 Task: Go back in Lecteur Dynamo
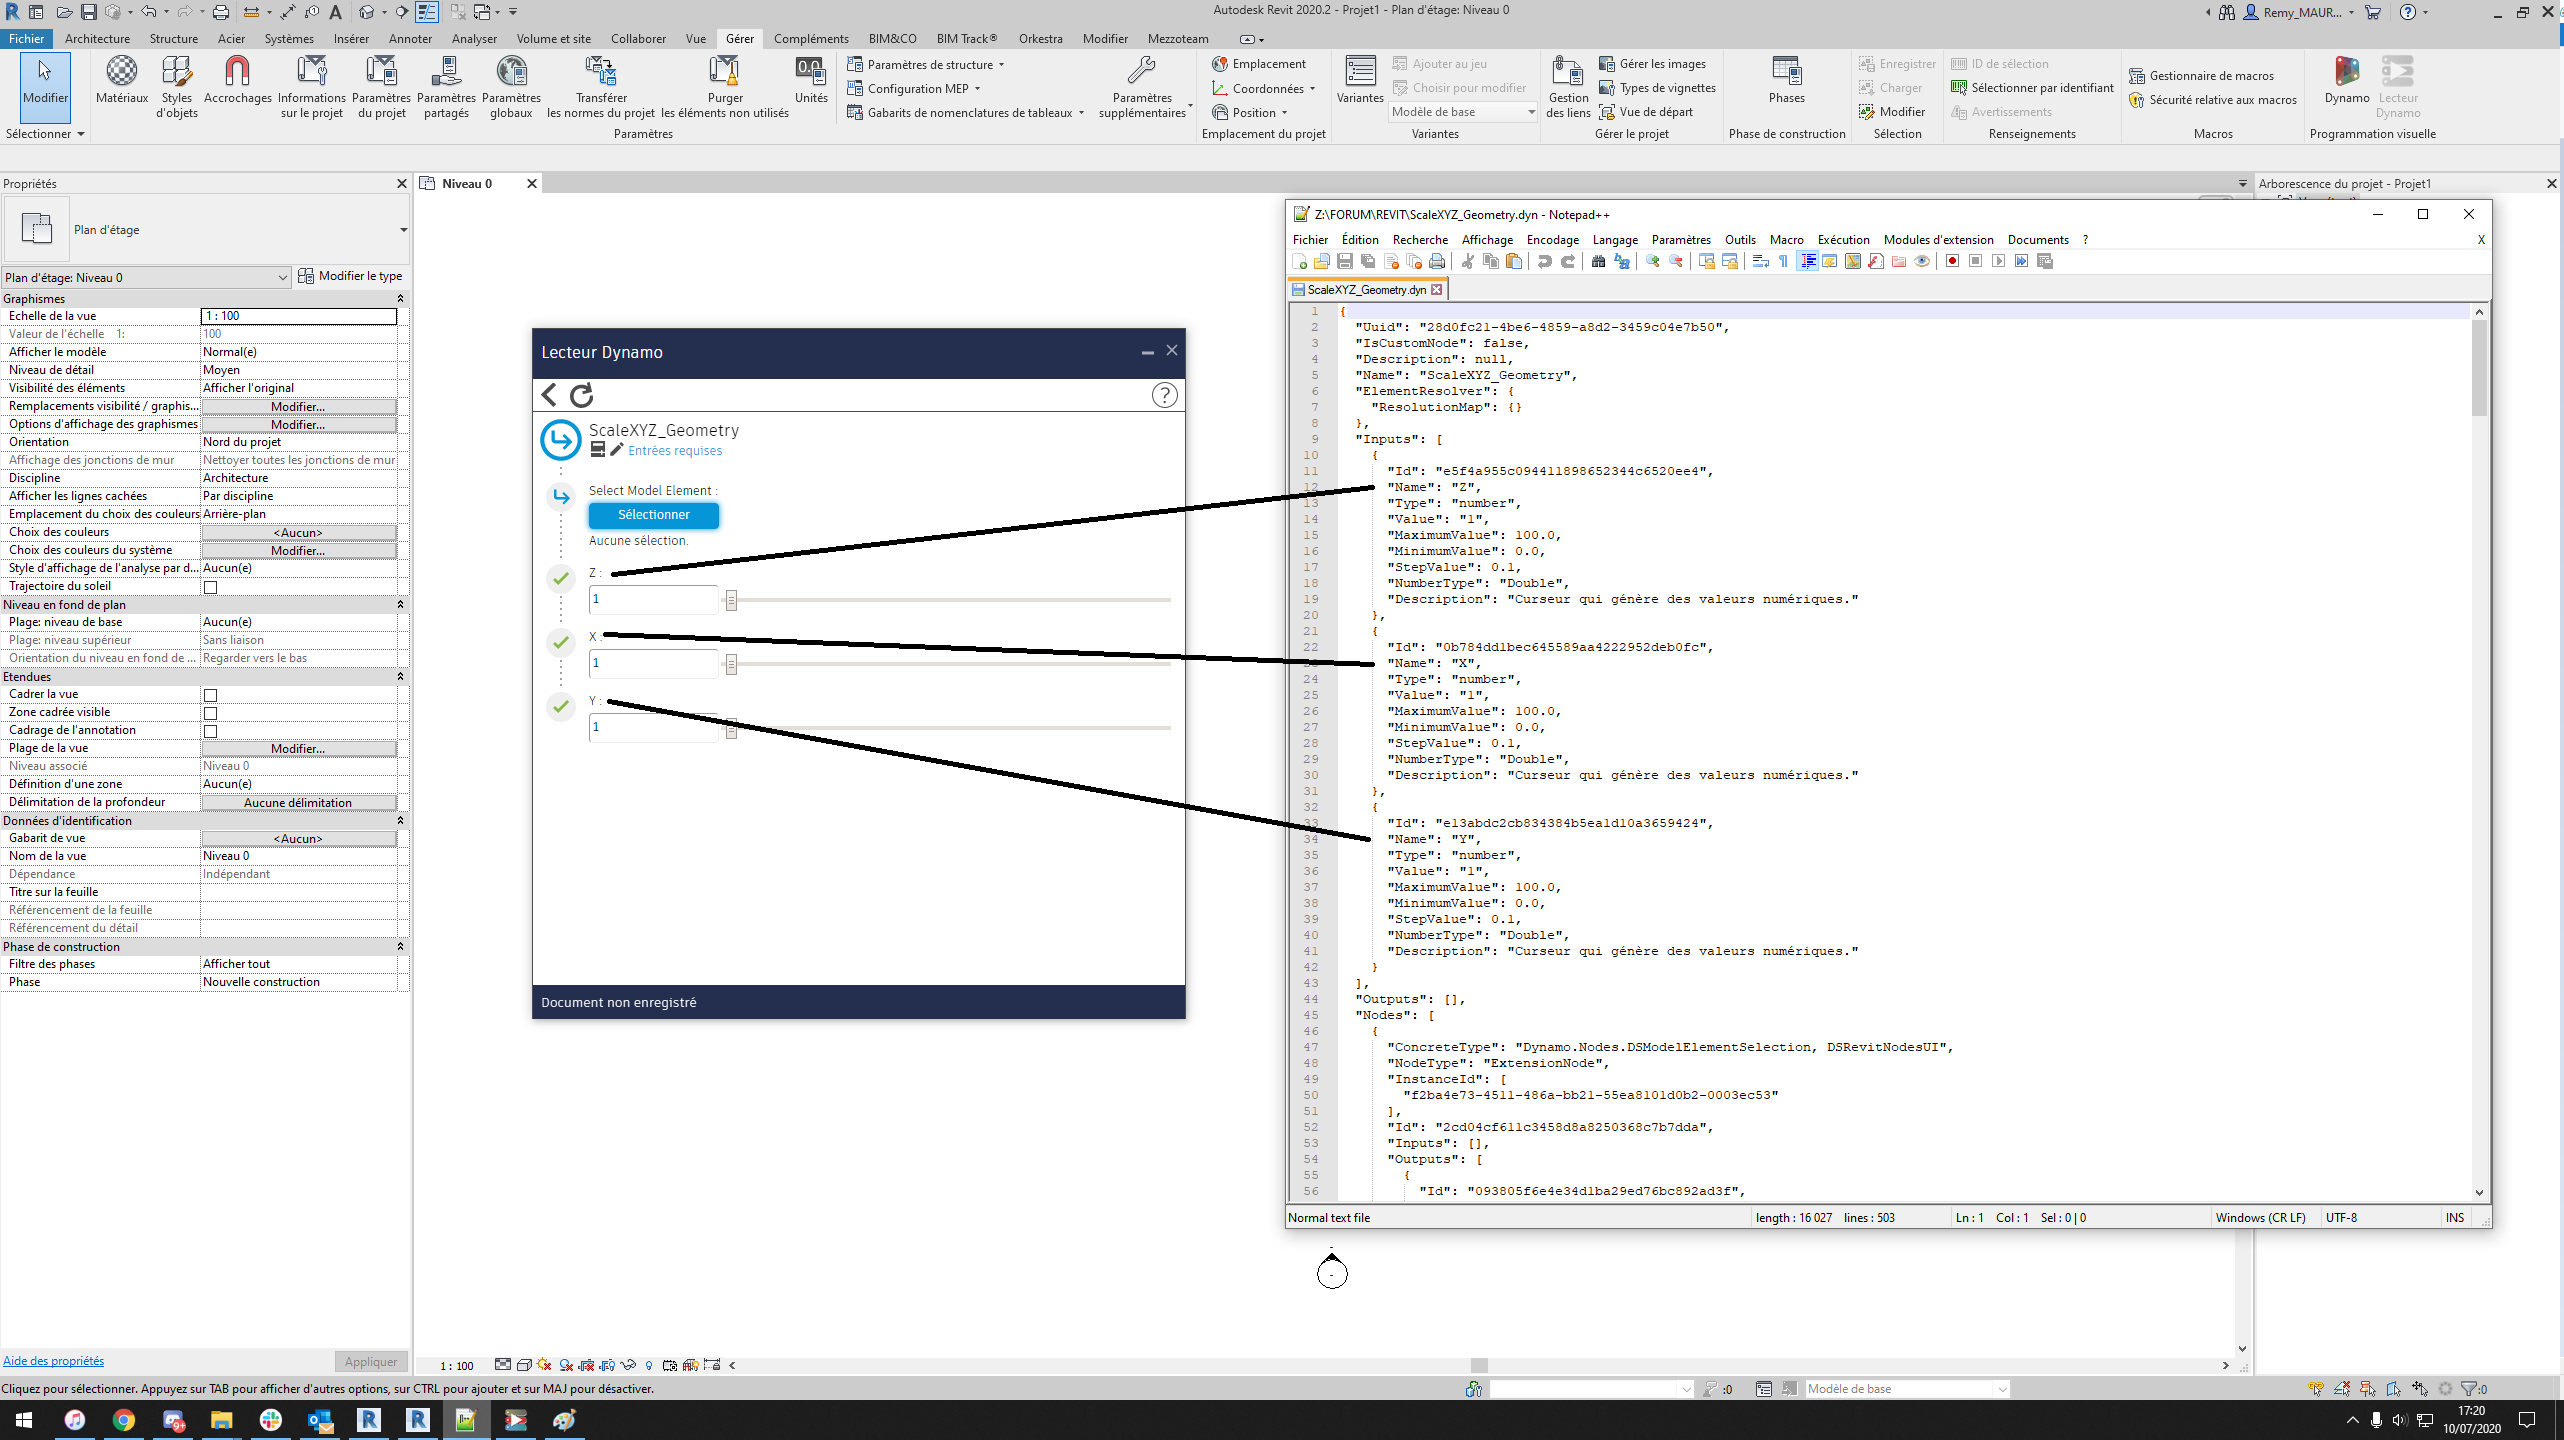point(549,395)
